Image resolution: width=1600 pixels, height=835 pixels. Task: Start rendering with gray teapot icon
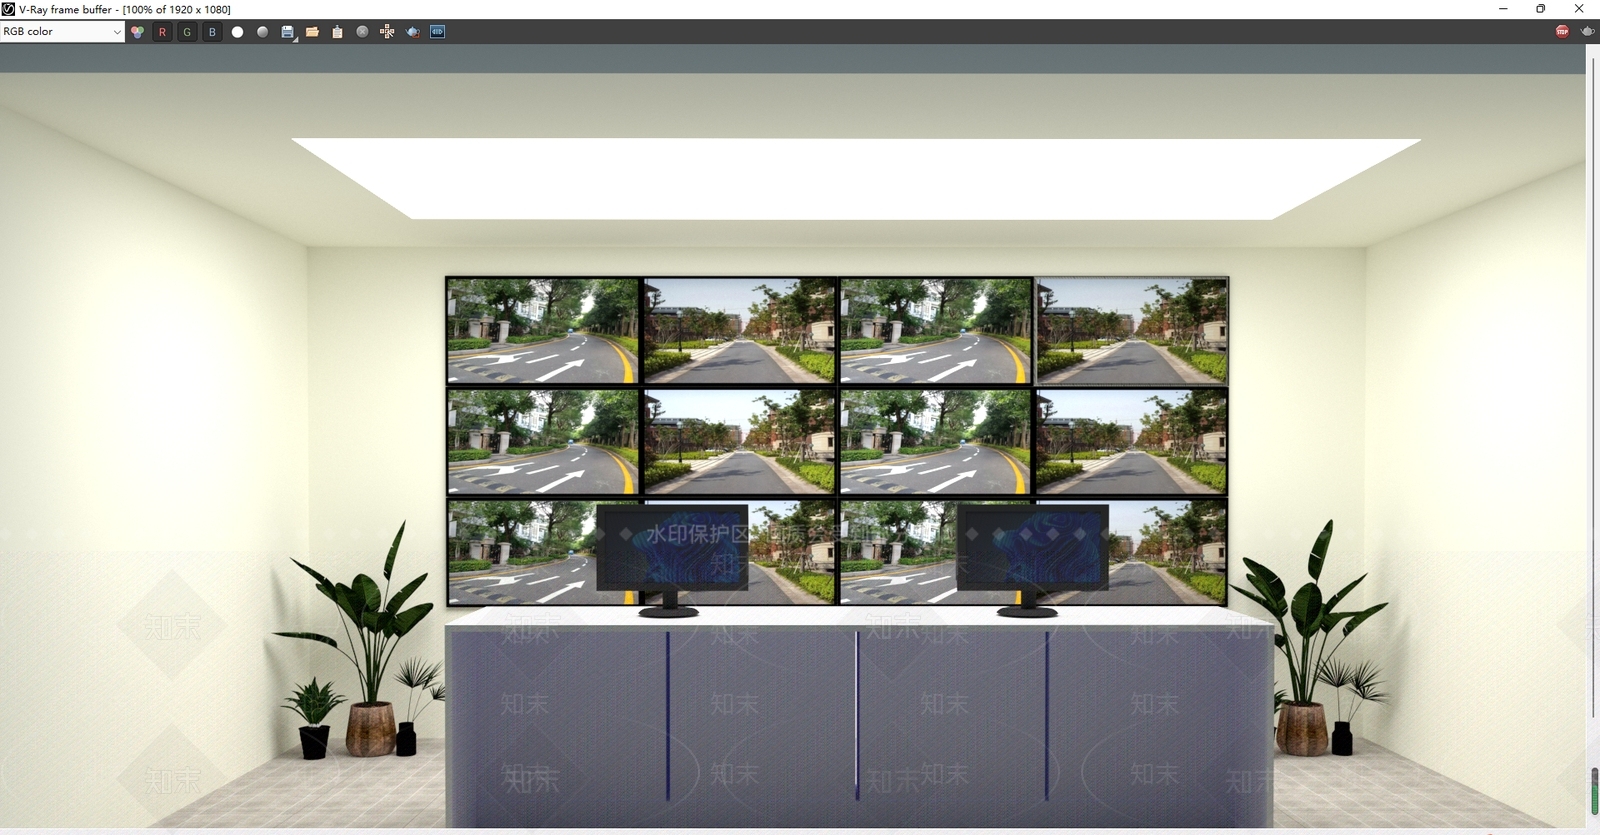click(x=1587, y=32)
